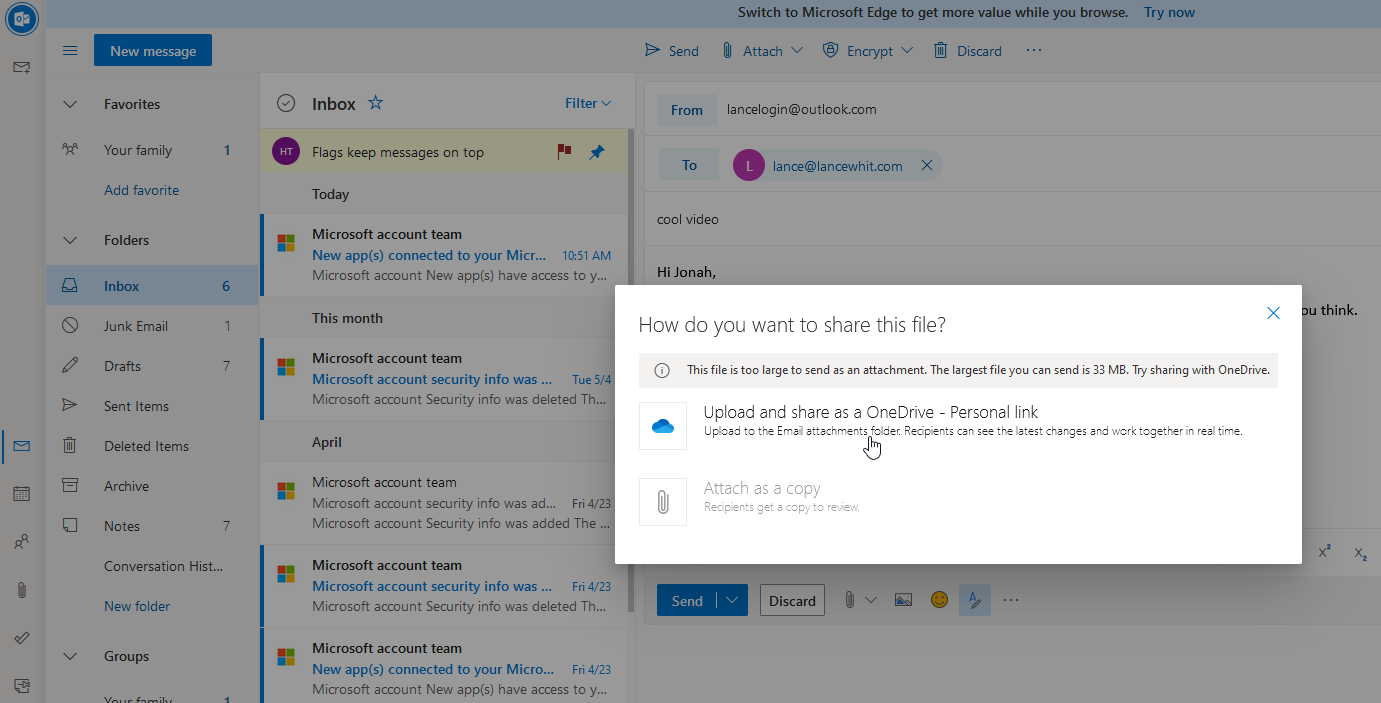Expand the Attach dropdown arrow

(797, 50)
